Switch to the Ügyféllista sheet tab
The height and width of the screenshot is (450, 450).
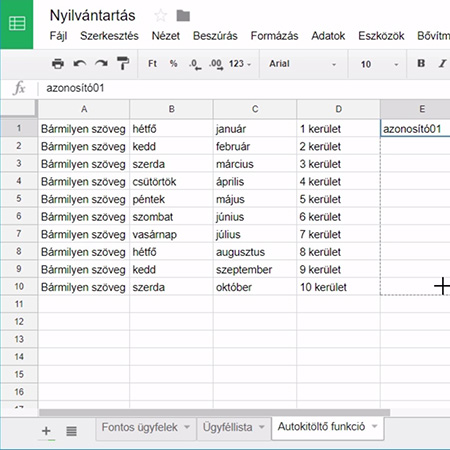234,427
